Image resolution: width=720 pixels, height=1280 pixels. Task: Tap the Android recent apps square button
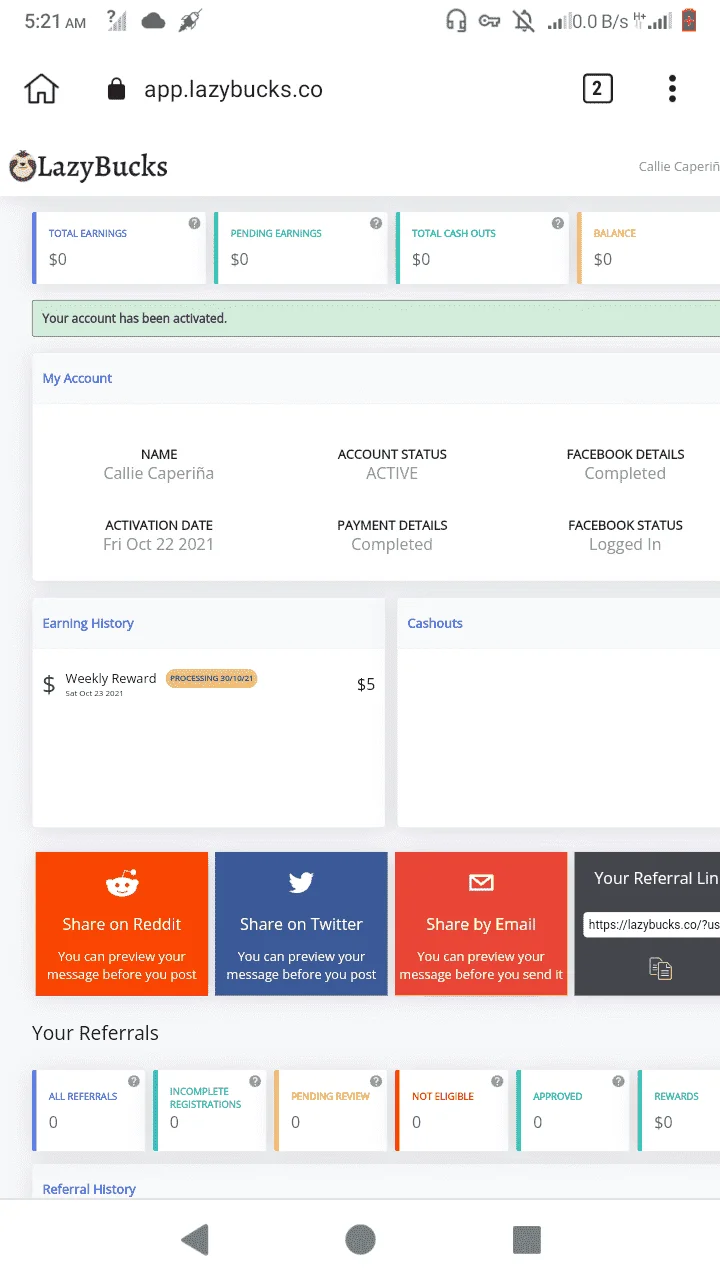point(526,1240)
